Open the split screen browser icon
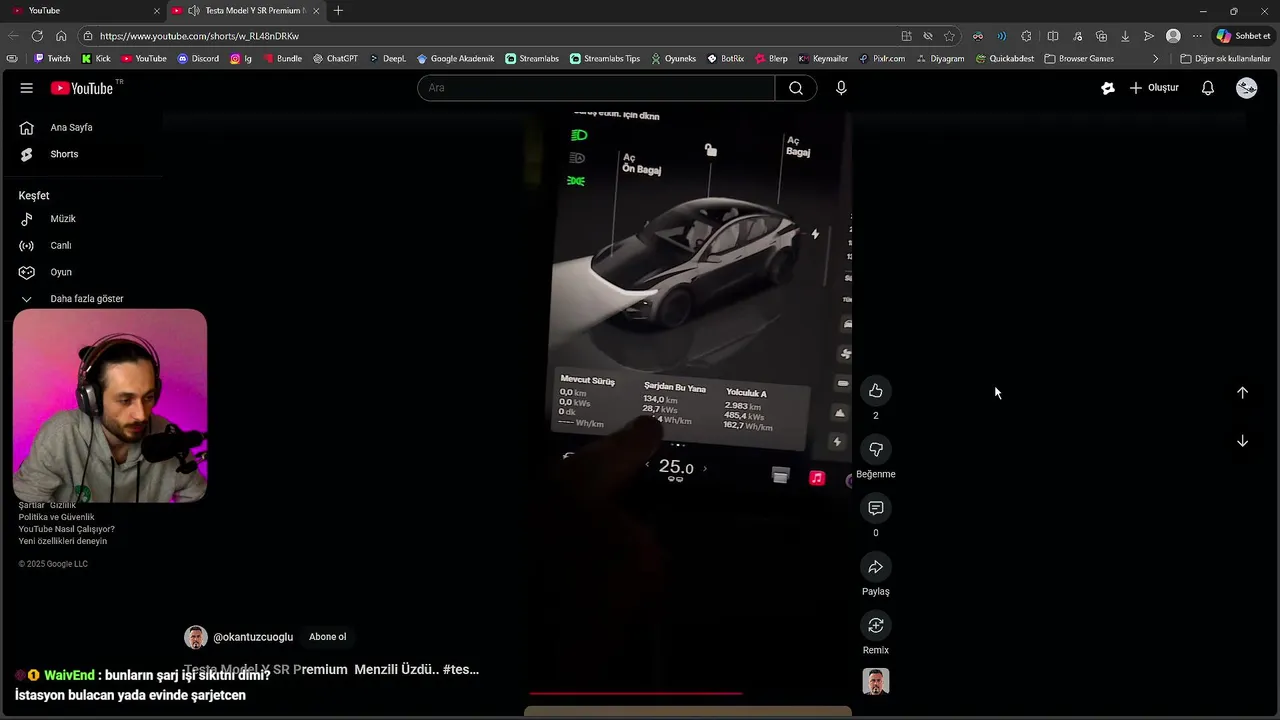Viewport: 1280px width, 720px height. coord(1052,36)
